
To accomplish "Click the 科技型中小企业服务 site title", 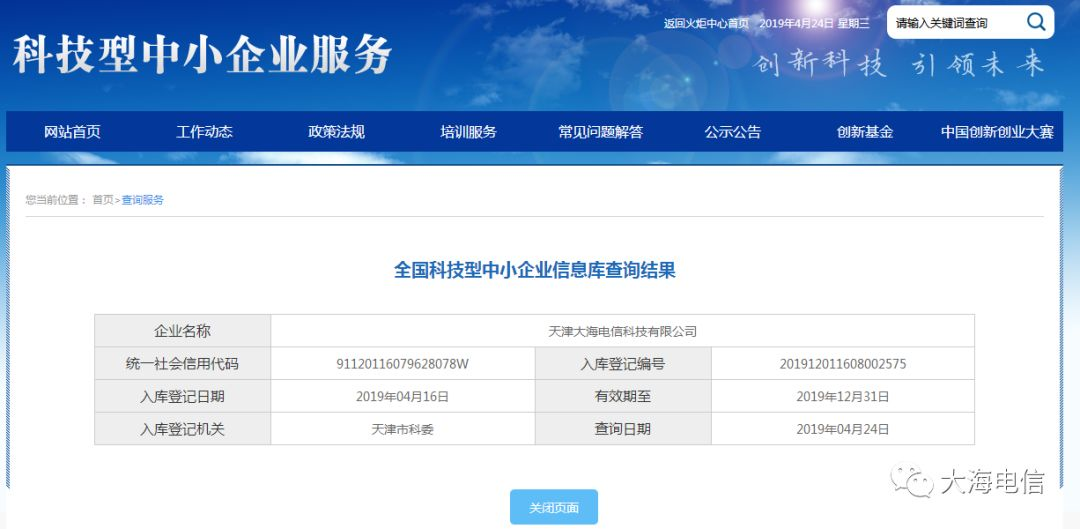I will point(202,55).
